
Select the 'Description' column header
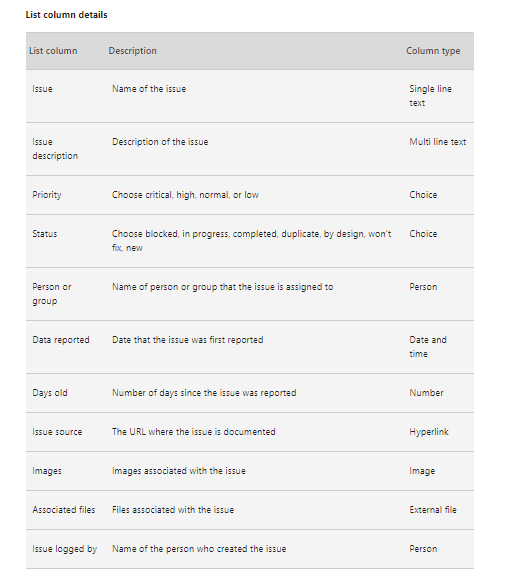coord(132,51)
